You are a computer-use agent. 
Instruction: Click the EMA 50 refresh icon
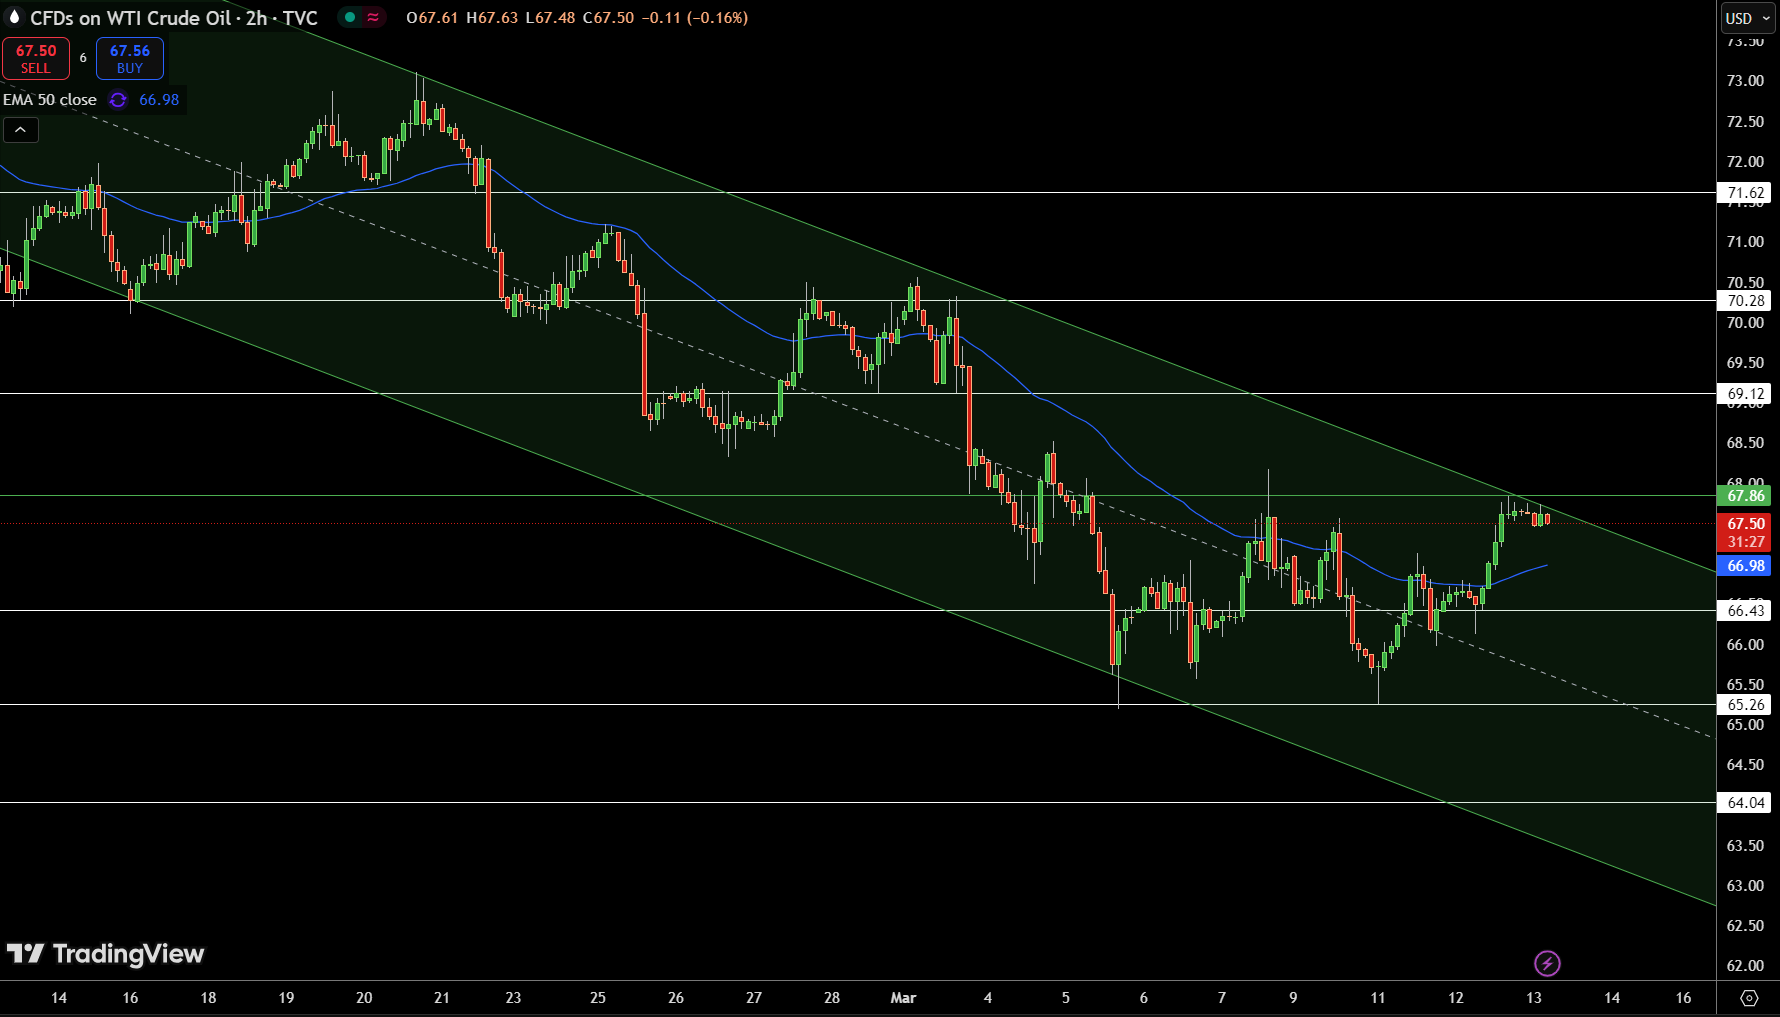click(118, 100)
